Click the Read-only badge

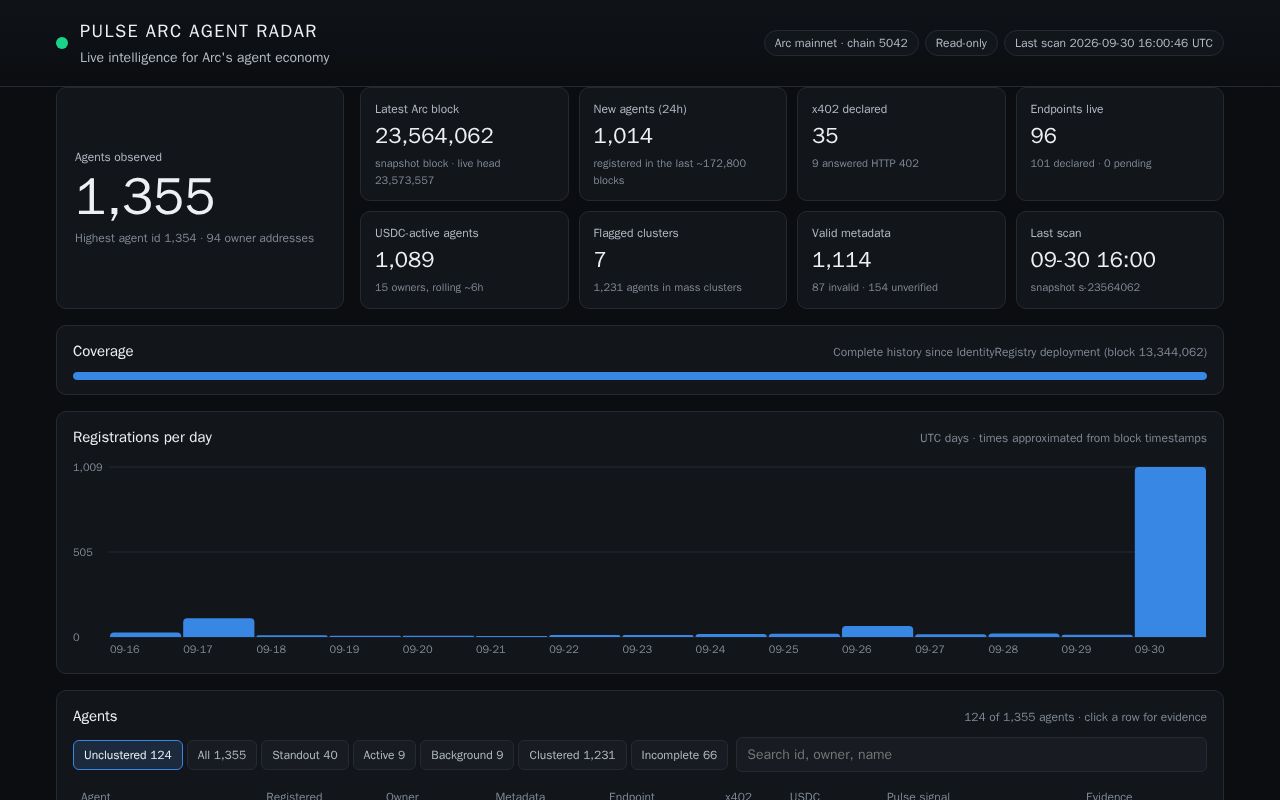pos(961,43)
